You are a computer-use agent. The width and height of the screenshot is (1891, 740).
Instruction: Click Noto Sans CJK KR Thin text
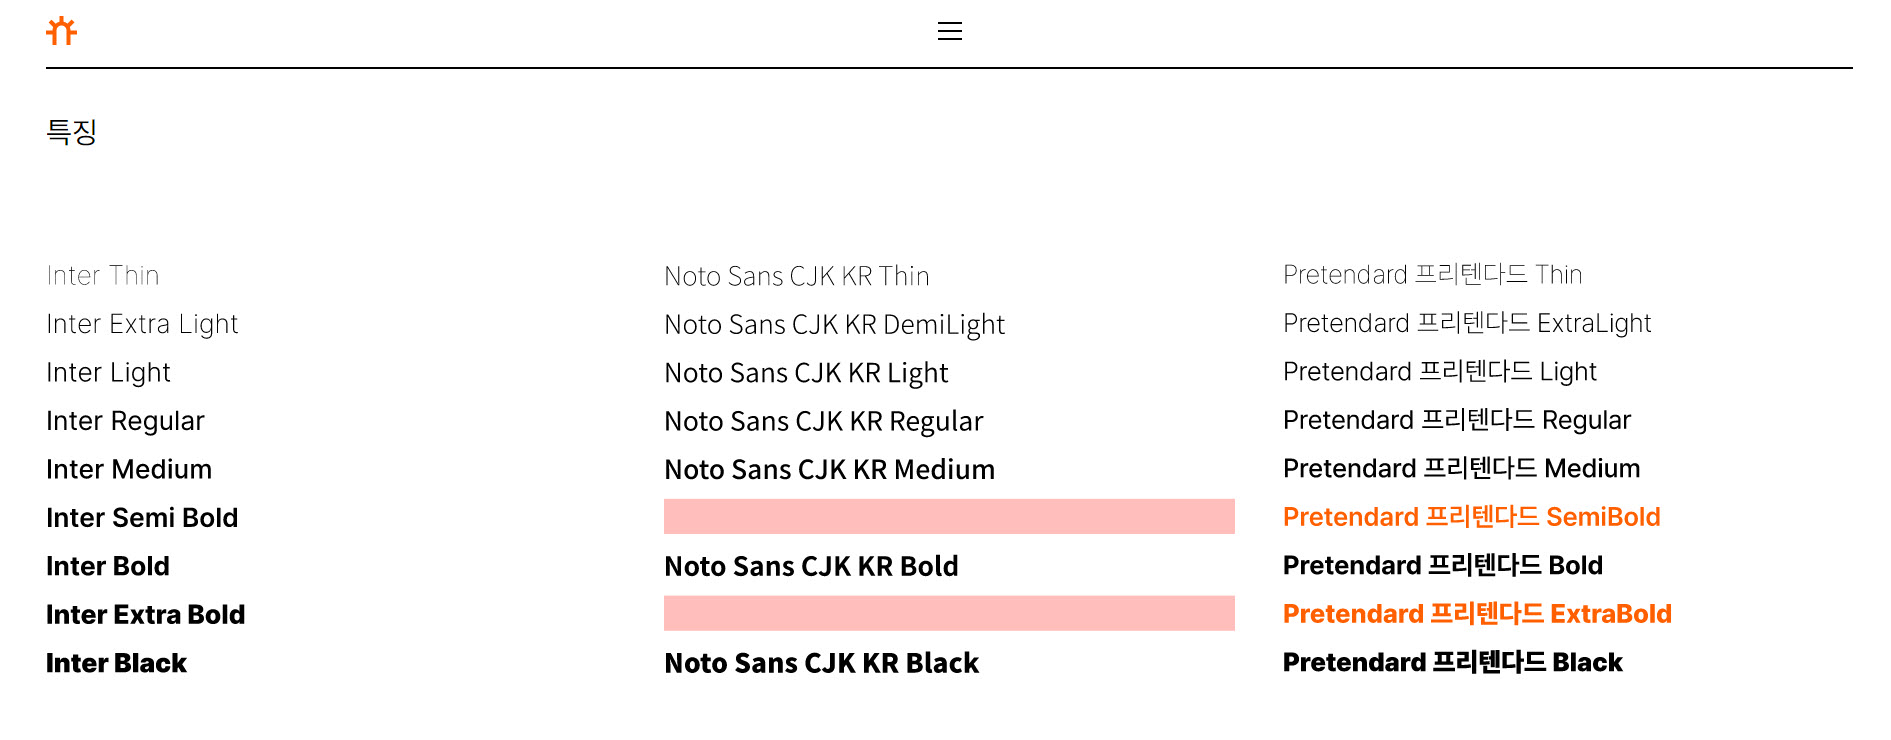[x=797, y=276]
